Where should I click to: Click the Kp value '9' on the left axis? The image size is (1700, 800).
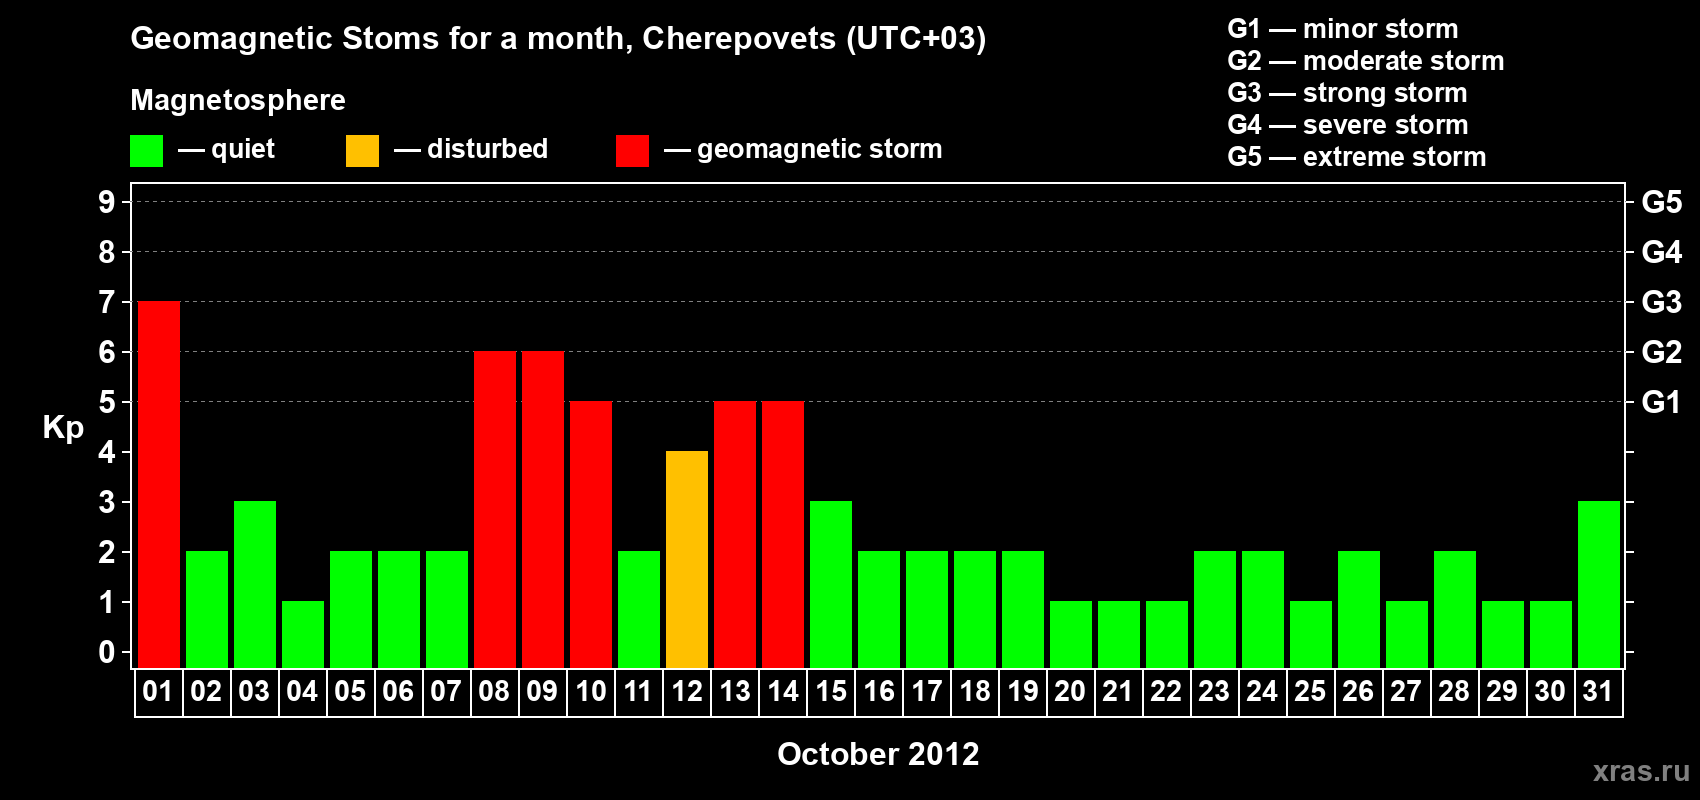pyautogui.click(x=107, y=202)
